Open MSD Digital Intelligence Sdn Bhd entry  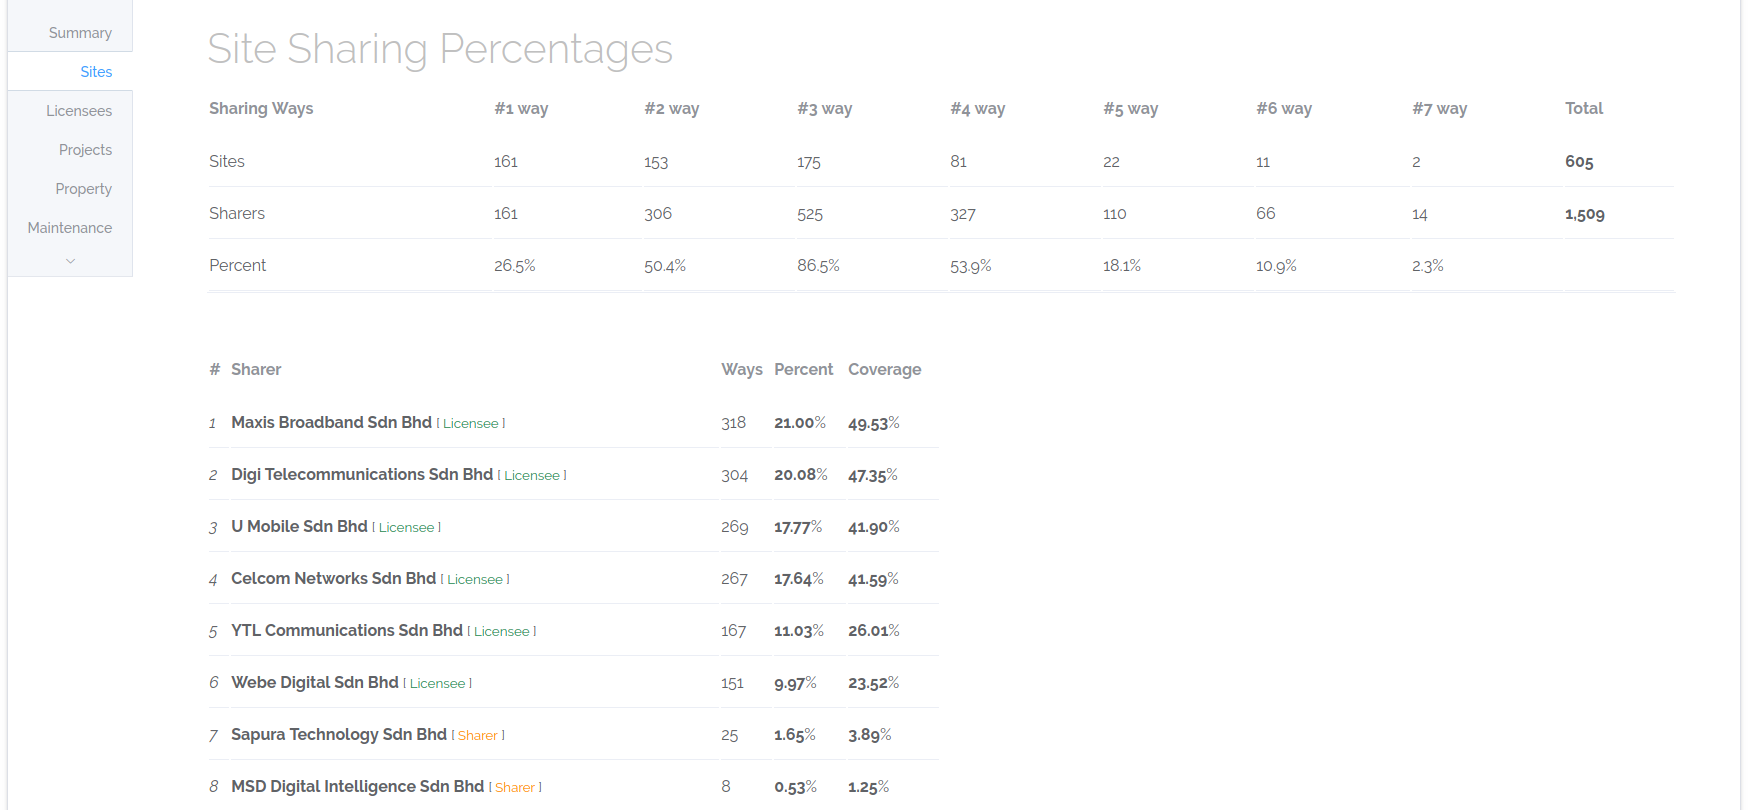(357, 786)
